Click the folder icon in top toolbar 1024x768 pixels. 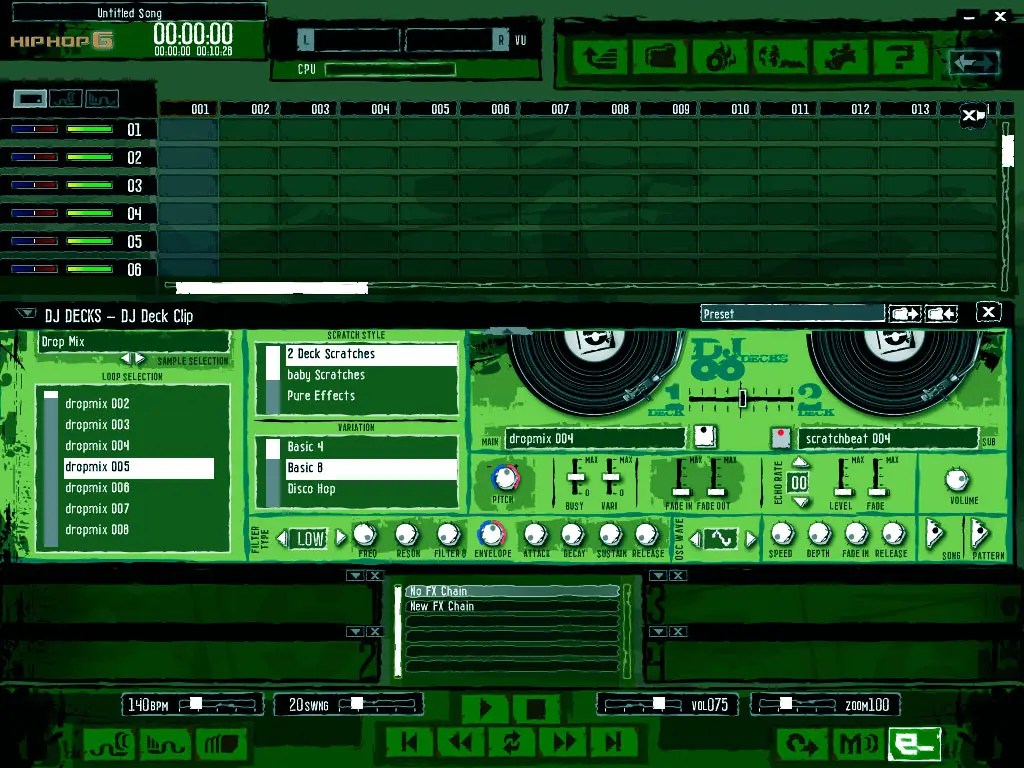tap(659, 57)
